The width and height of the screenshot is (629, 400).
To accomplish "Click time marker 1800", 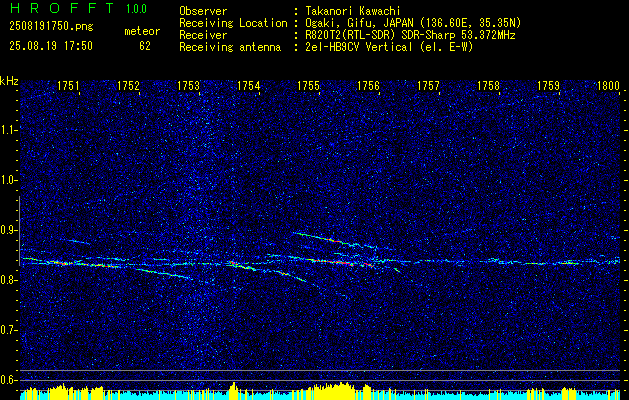I will pyautogui.click(x=609, y=85).
